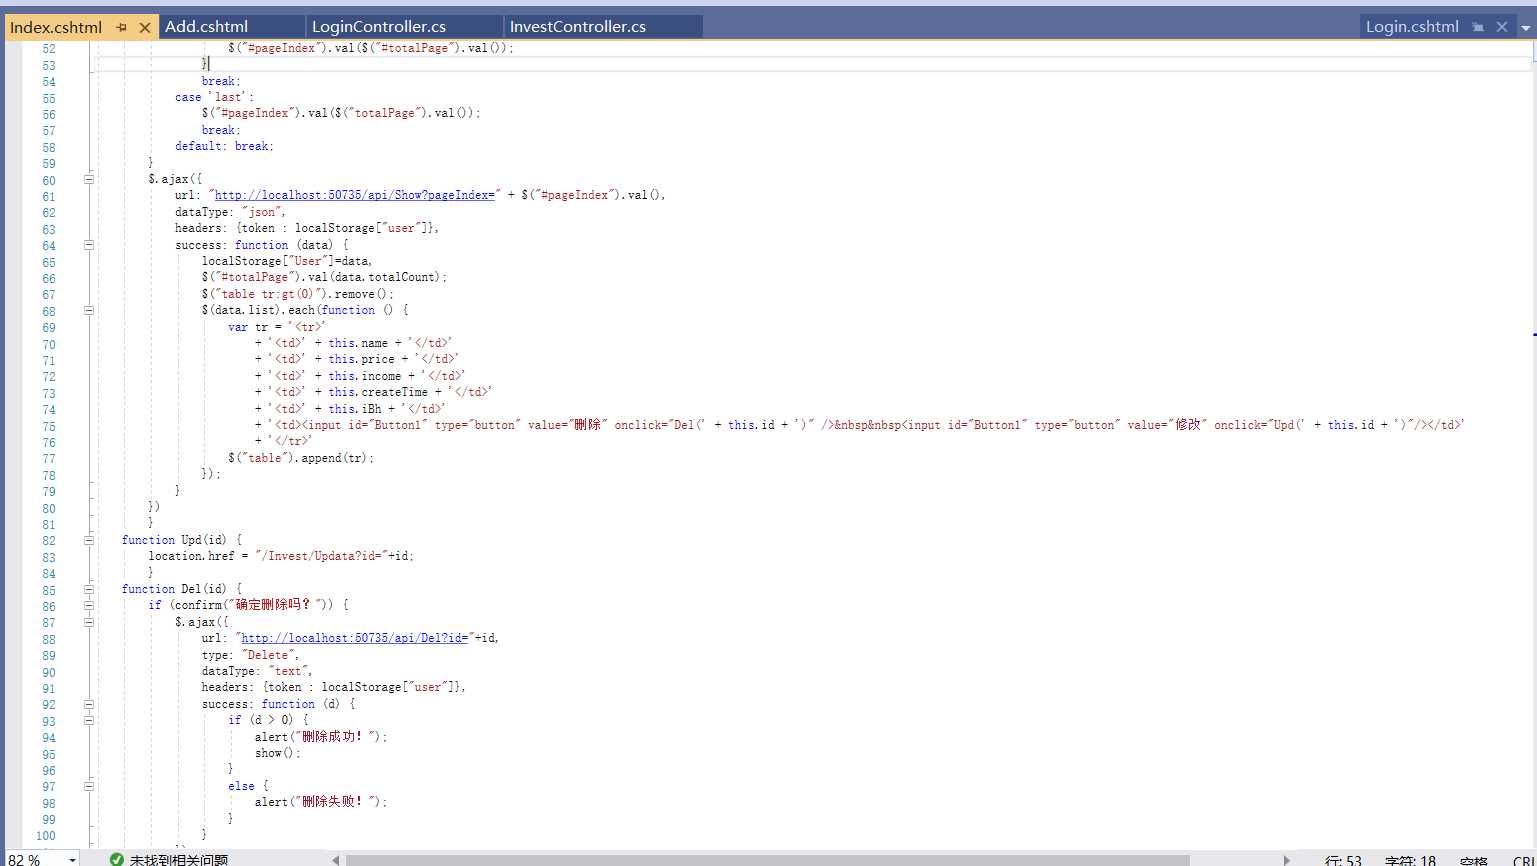Click the localStorage["User"]=data line
Screen dimensions: 1537x866
coord(287,261)
